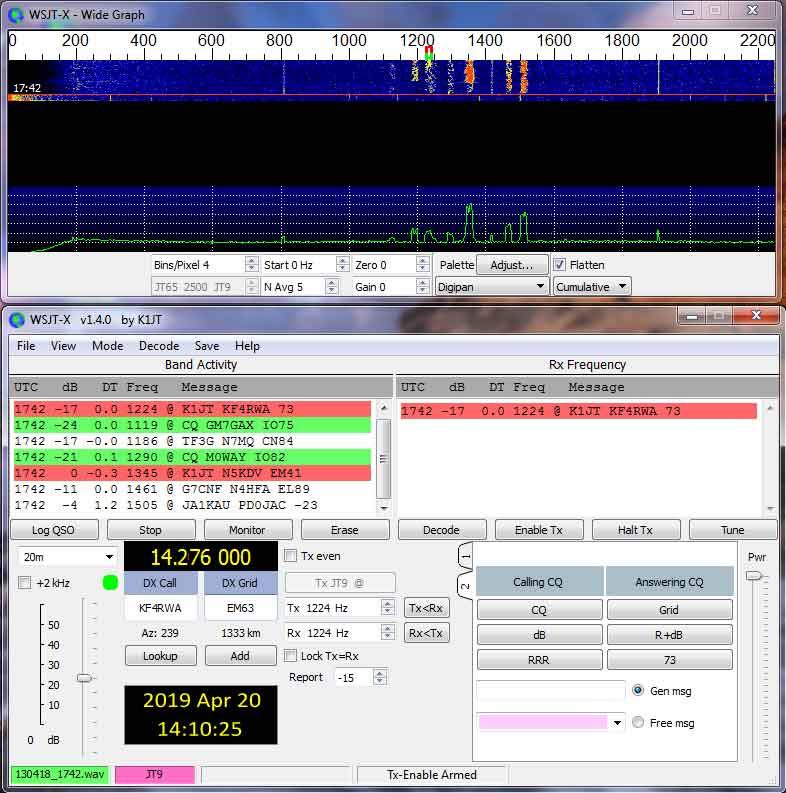Click the Enable Tx button
The image size is (786, 793).
coord(539,530)
